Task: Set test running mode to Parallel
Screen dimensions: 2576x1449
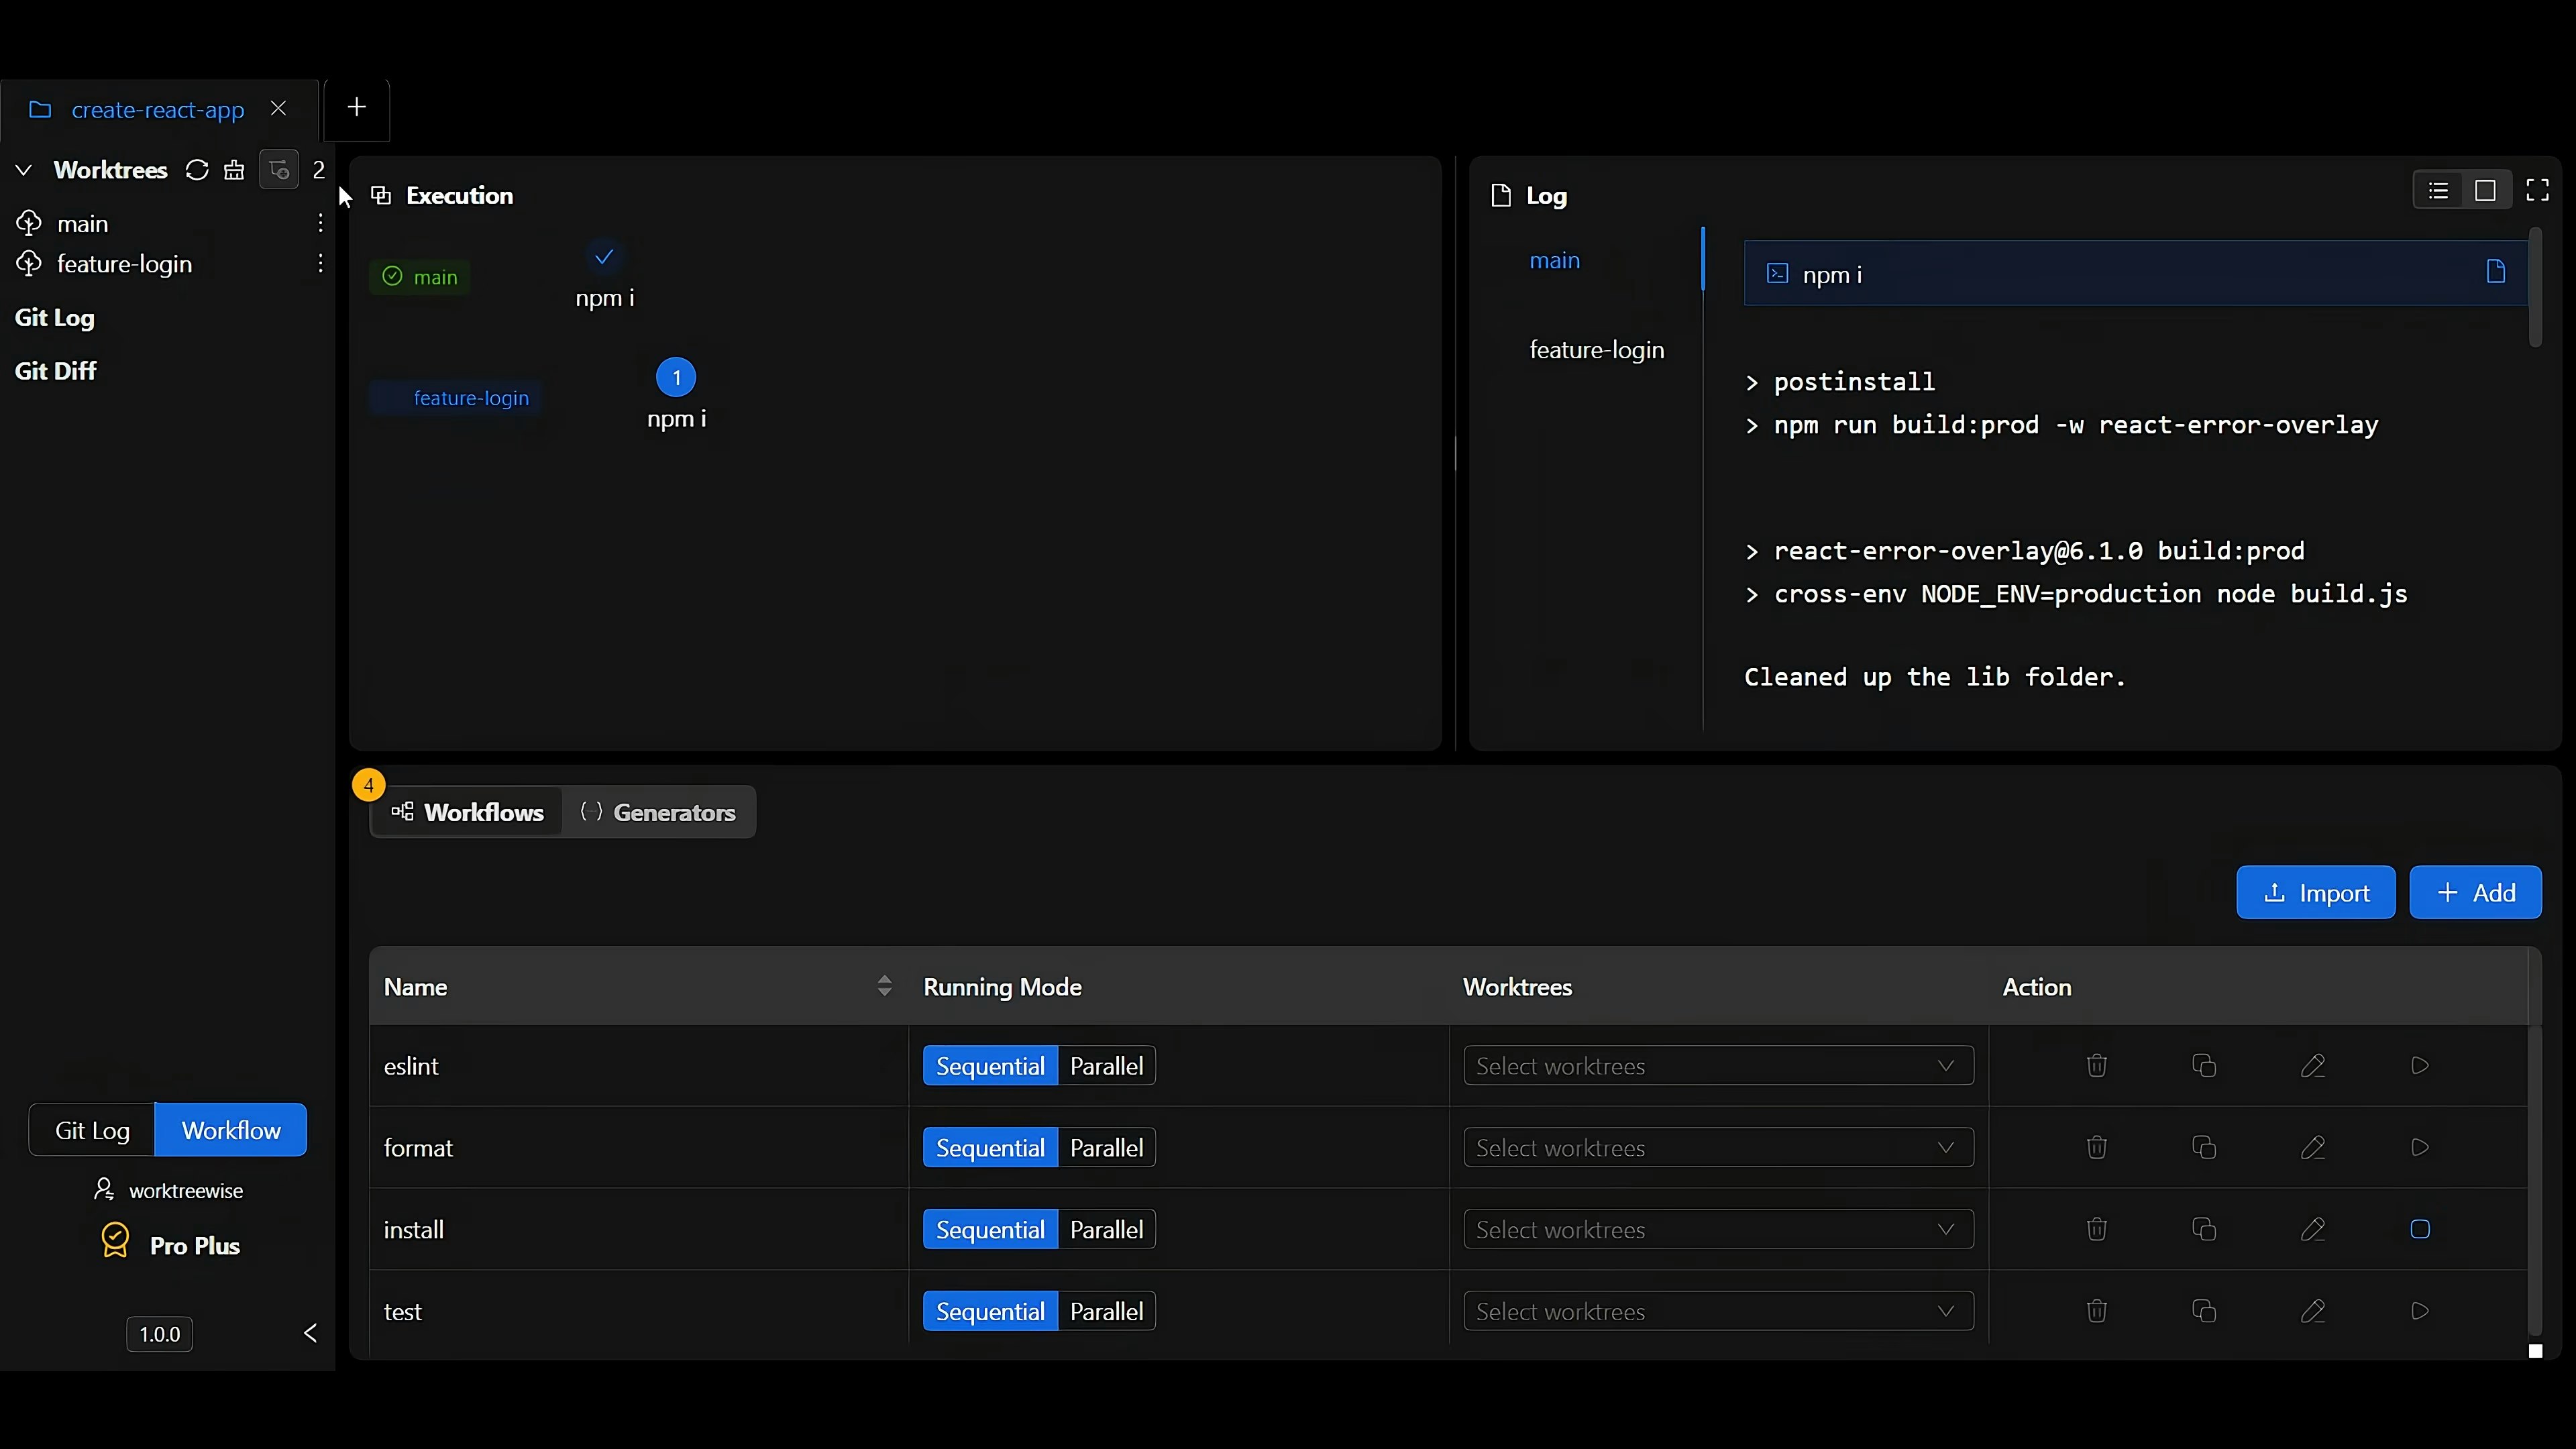Action: tap(1106, 1311)
